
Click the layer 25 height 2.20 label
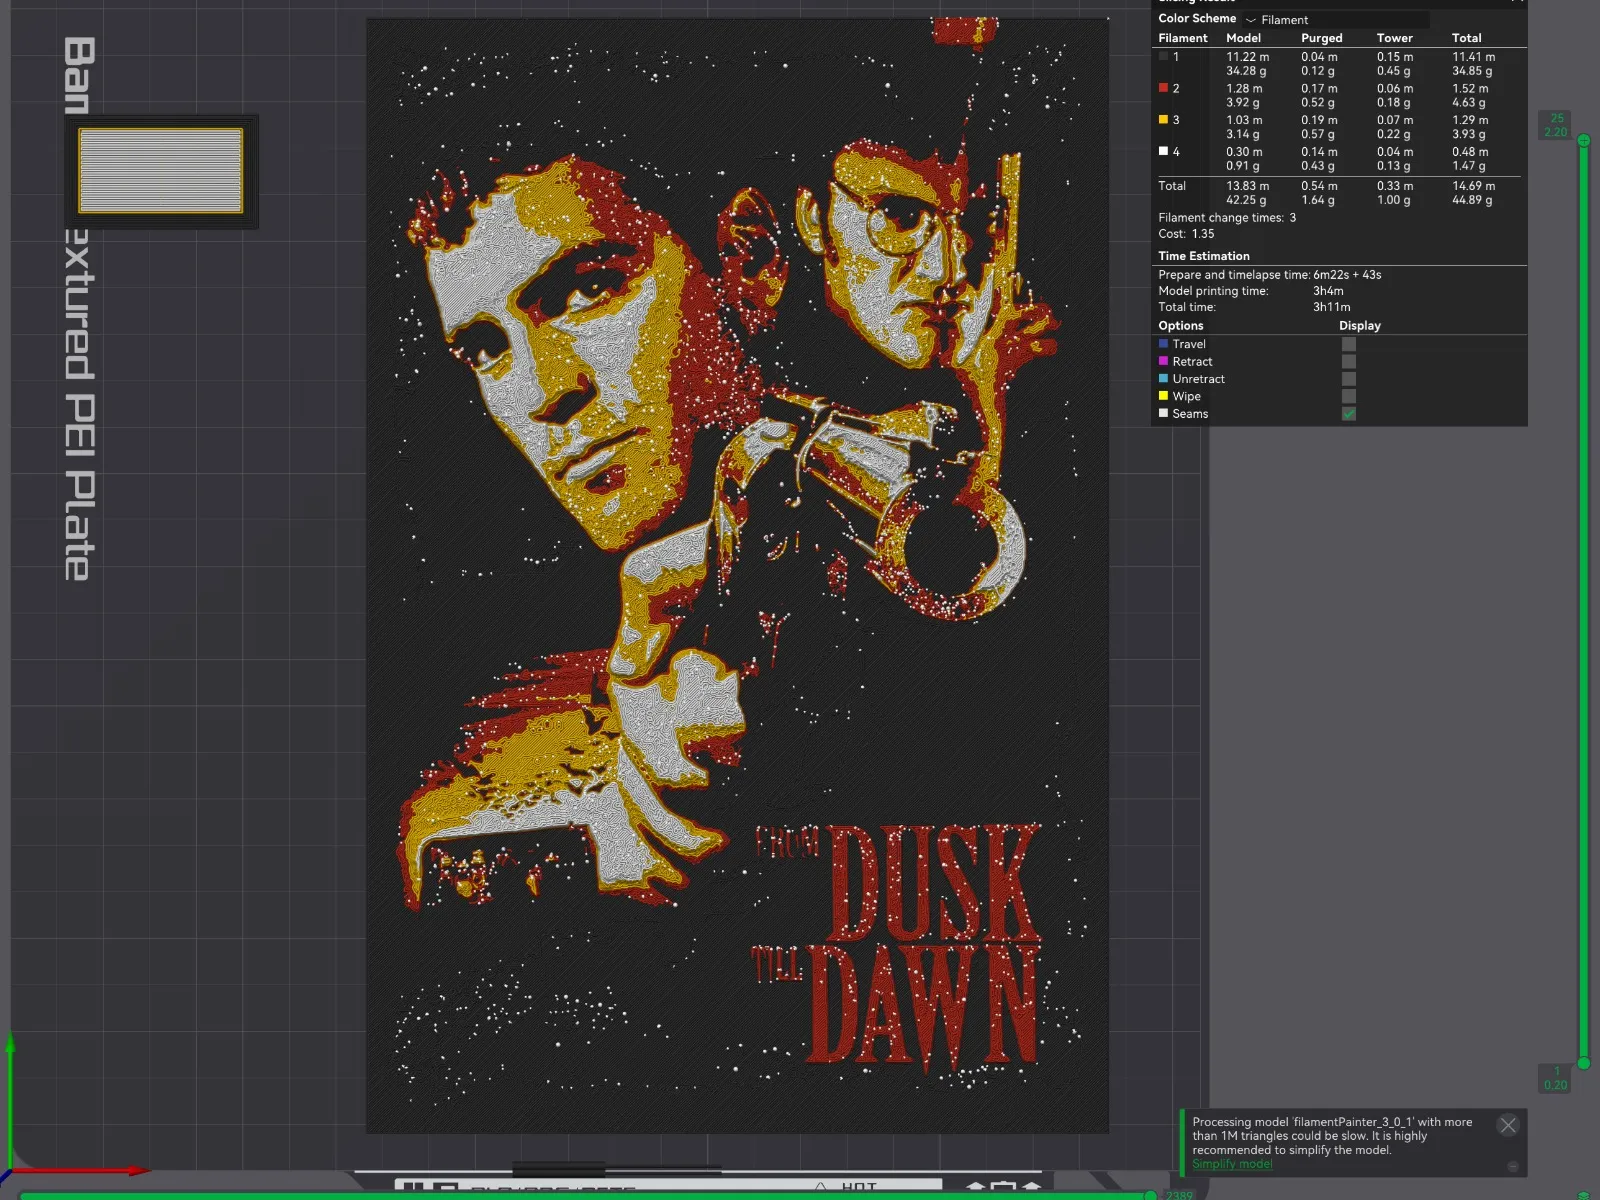[1556, 125]
